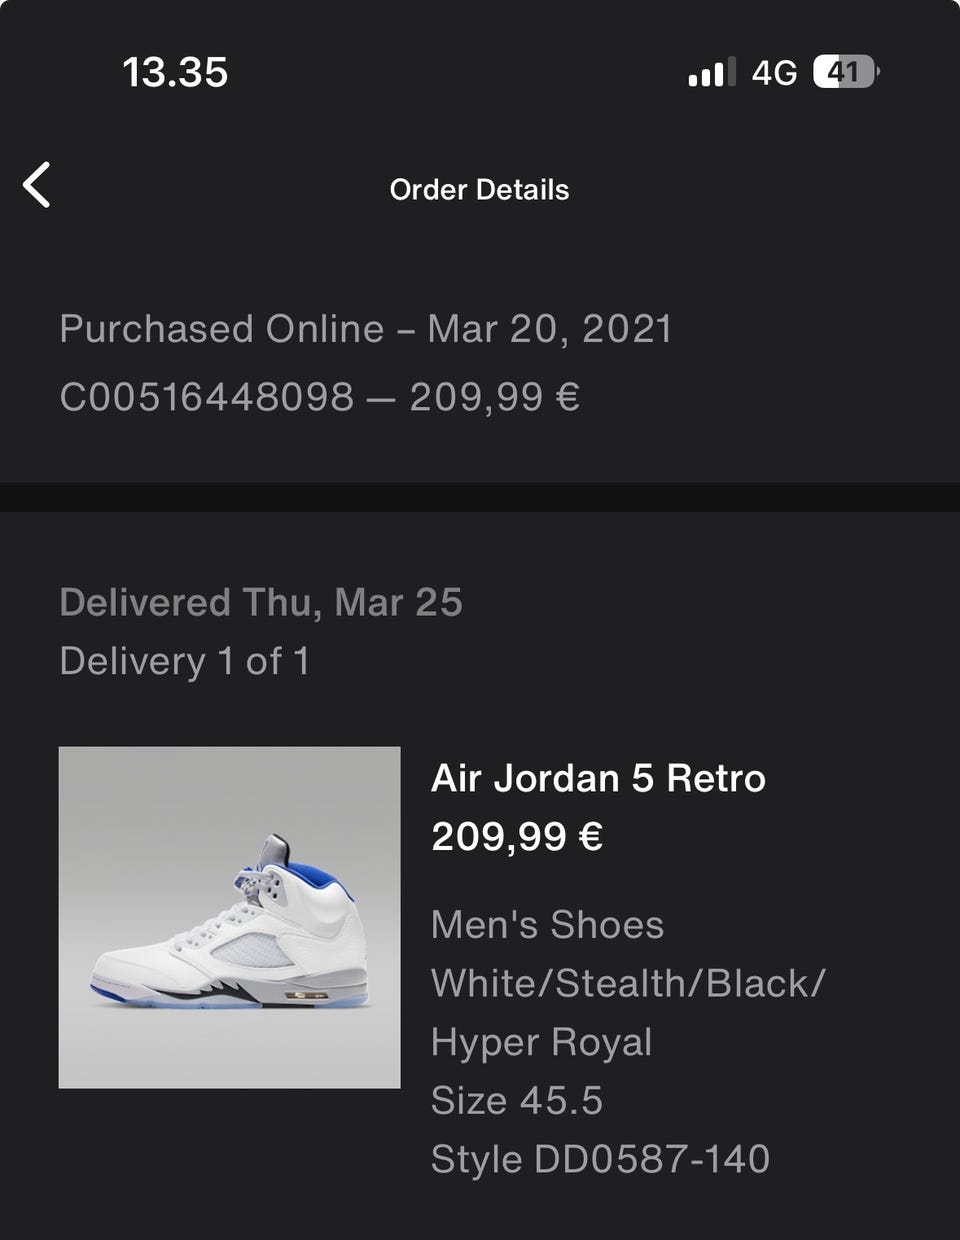Tap the Delivered Thu, Mar 25 status
The width and height of the screenshot is (960, 1240).
[x=261, y=602]
